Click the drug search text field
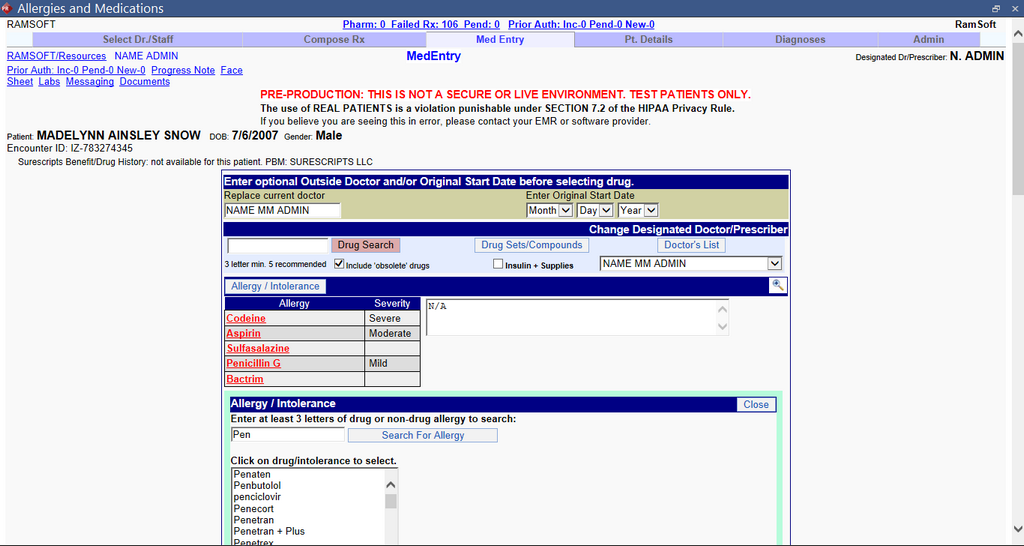Image resolution: width=1024 pixels, height=546 pixels. point(278,245)
